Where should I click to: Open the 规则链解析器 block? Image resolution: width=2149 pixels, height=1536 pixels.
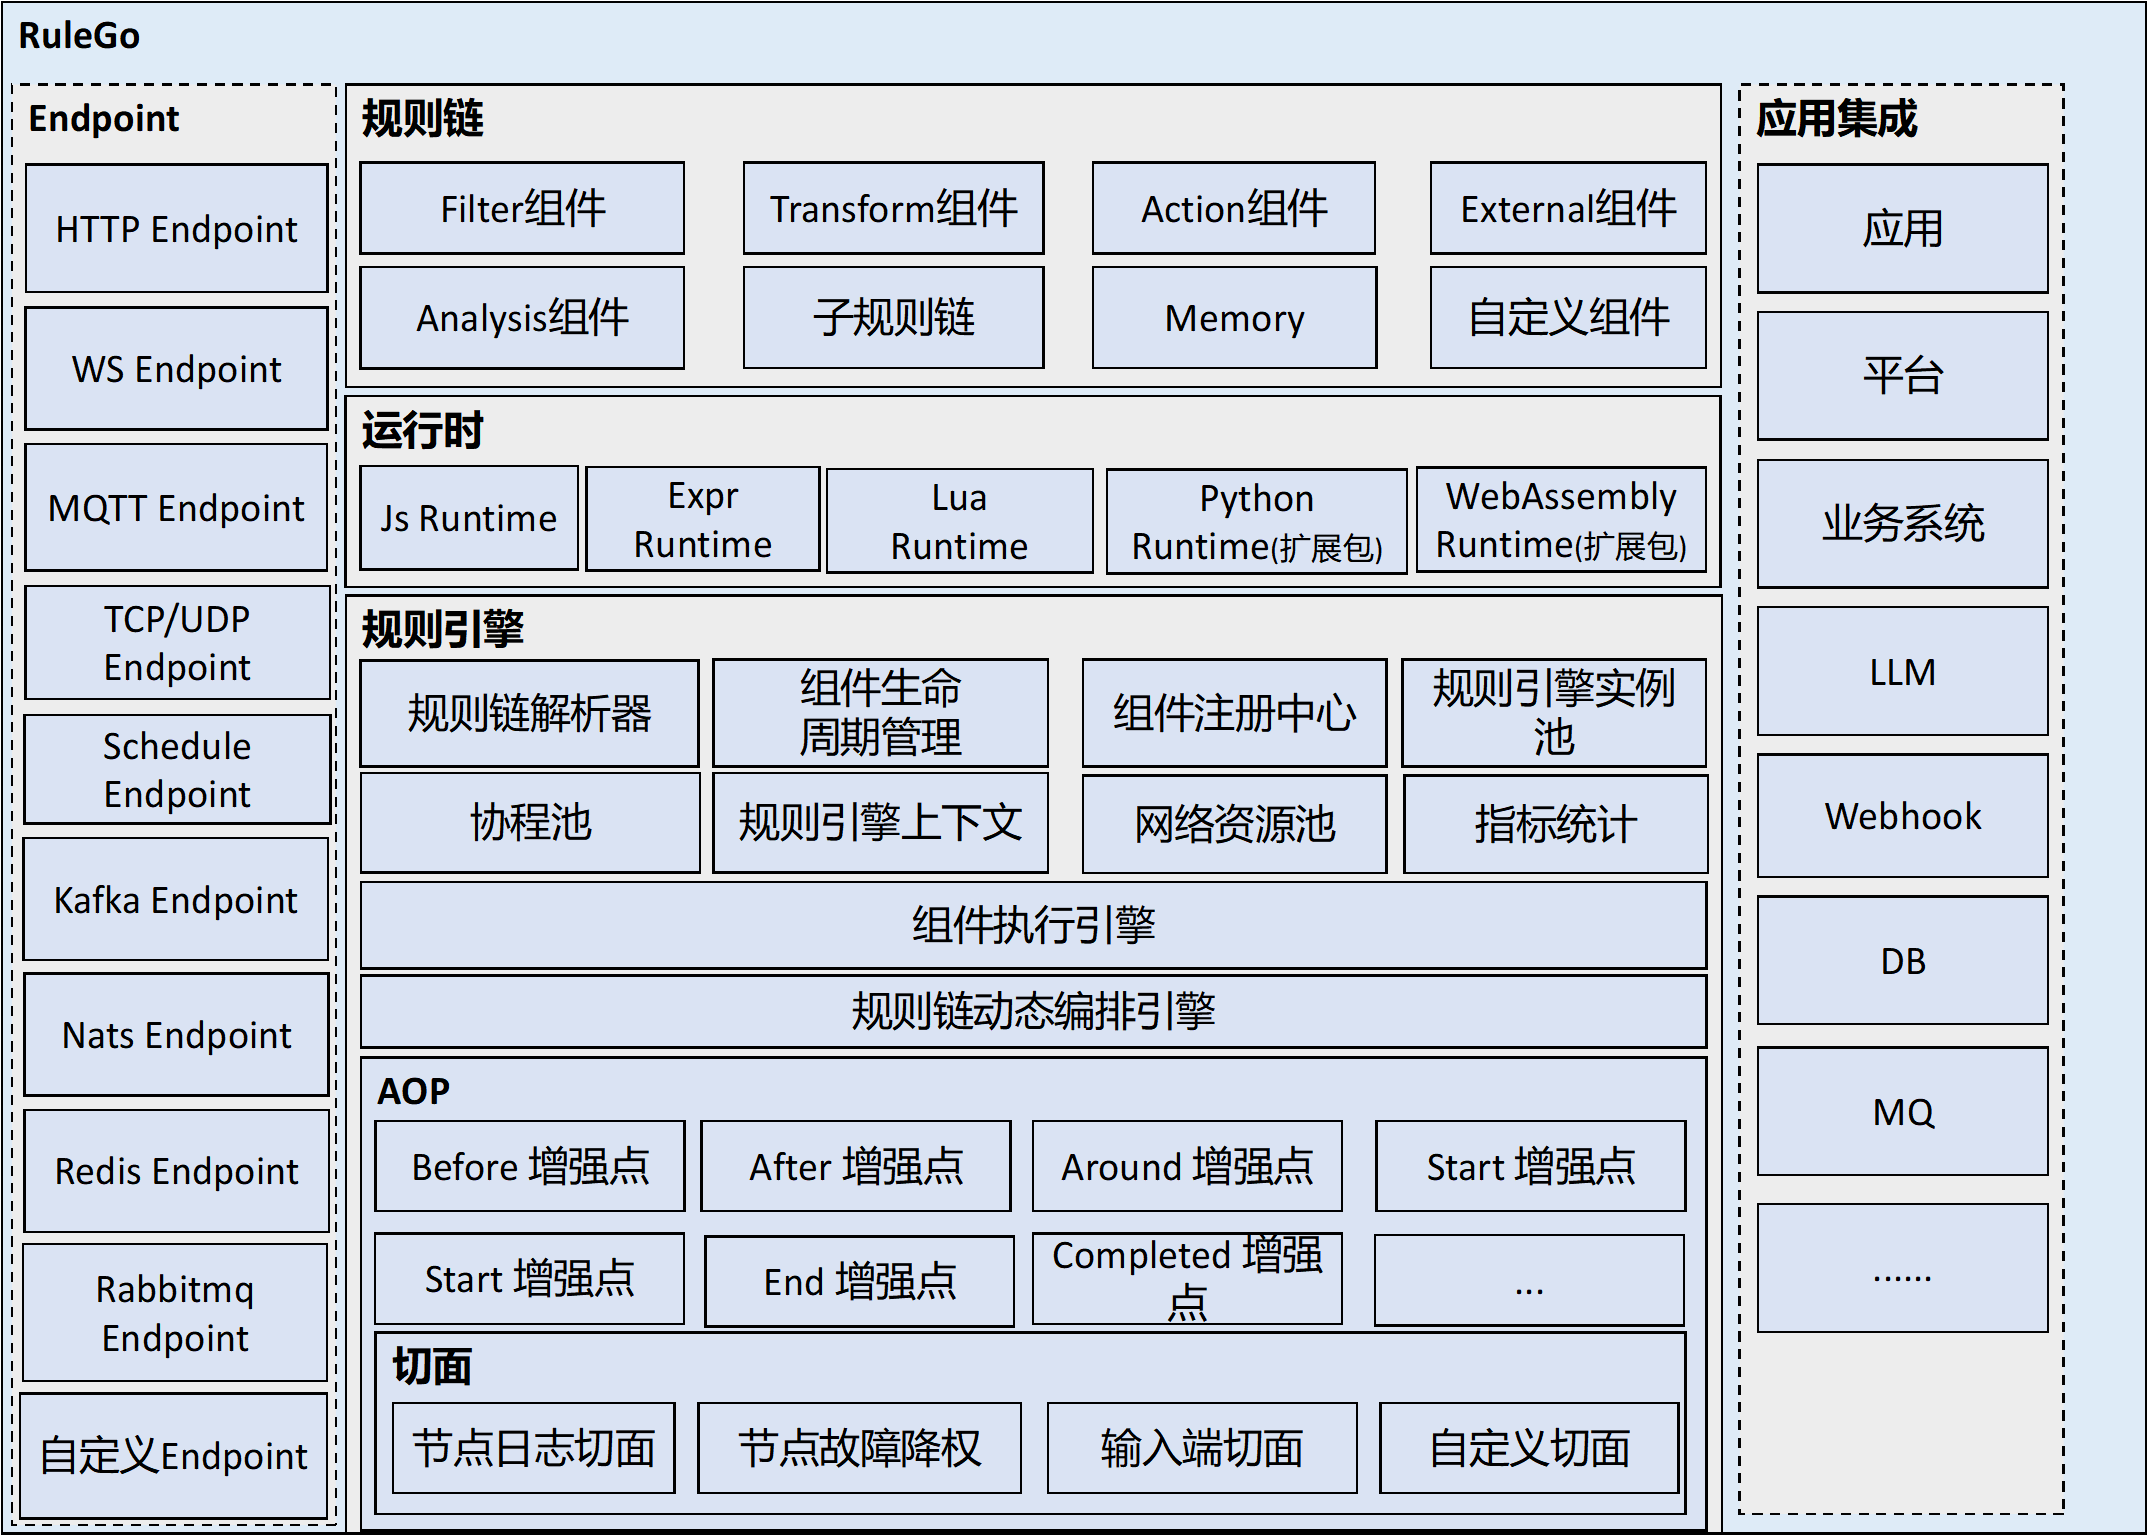[528, 712]
